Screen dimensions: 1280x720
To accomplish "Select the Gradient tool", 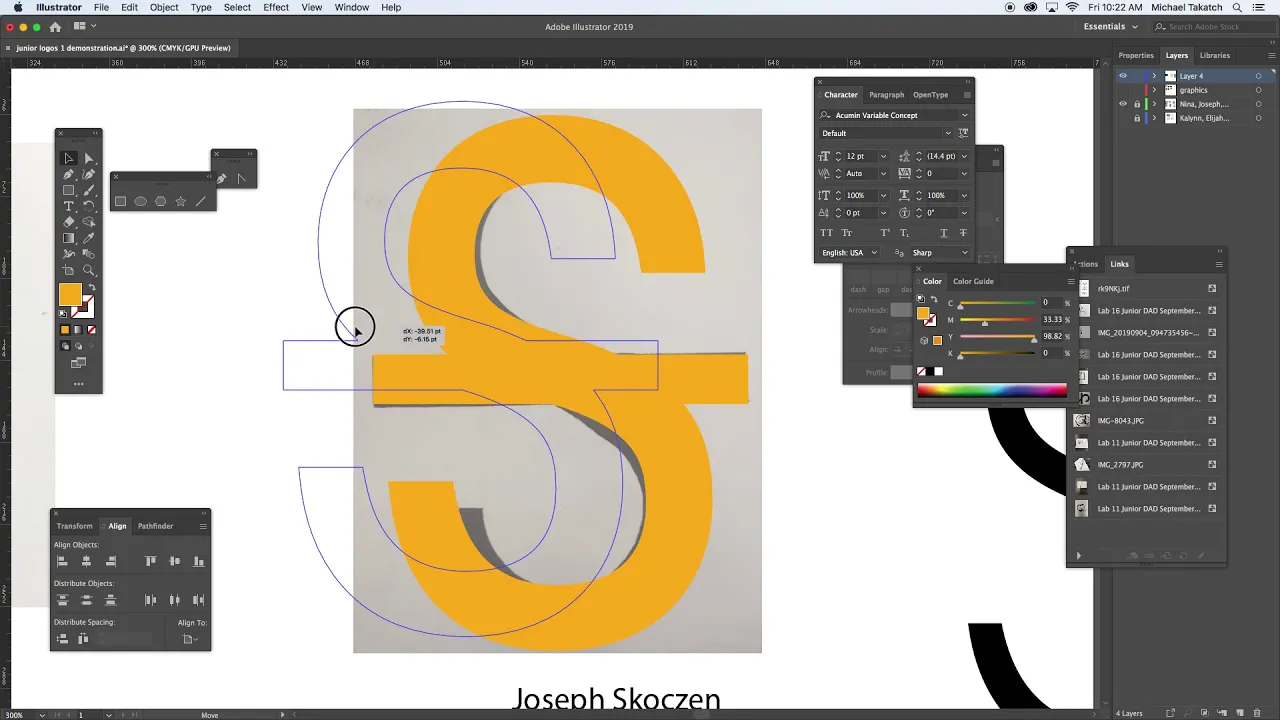I will coord(69,238).
